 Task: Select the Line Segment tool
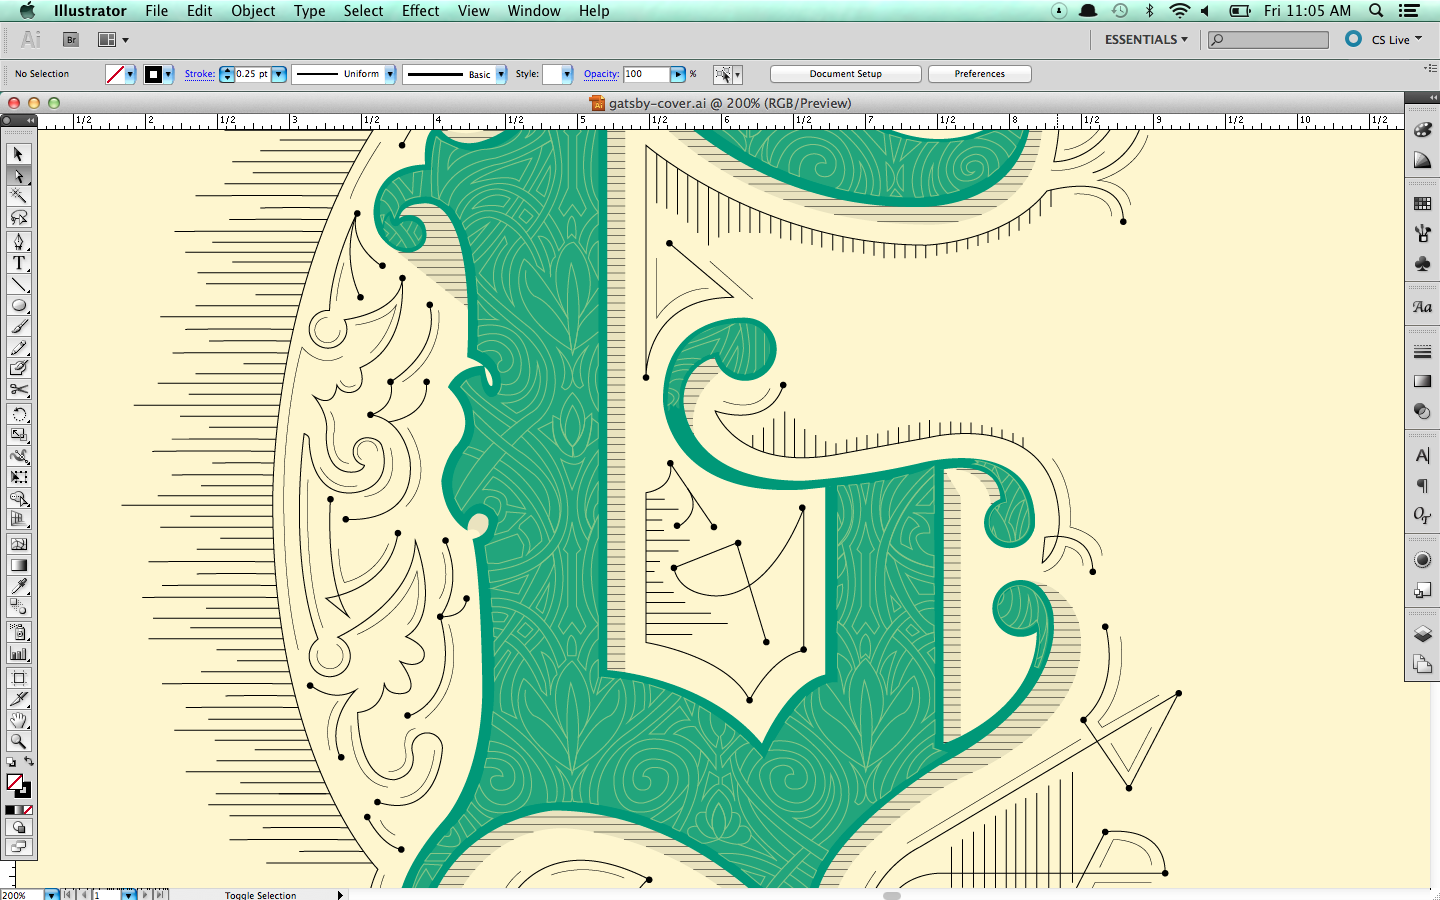[x=18, y=285]
